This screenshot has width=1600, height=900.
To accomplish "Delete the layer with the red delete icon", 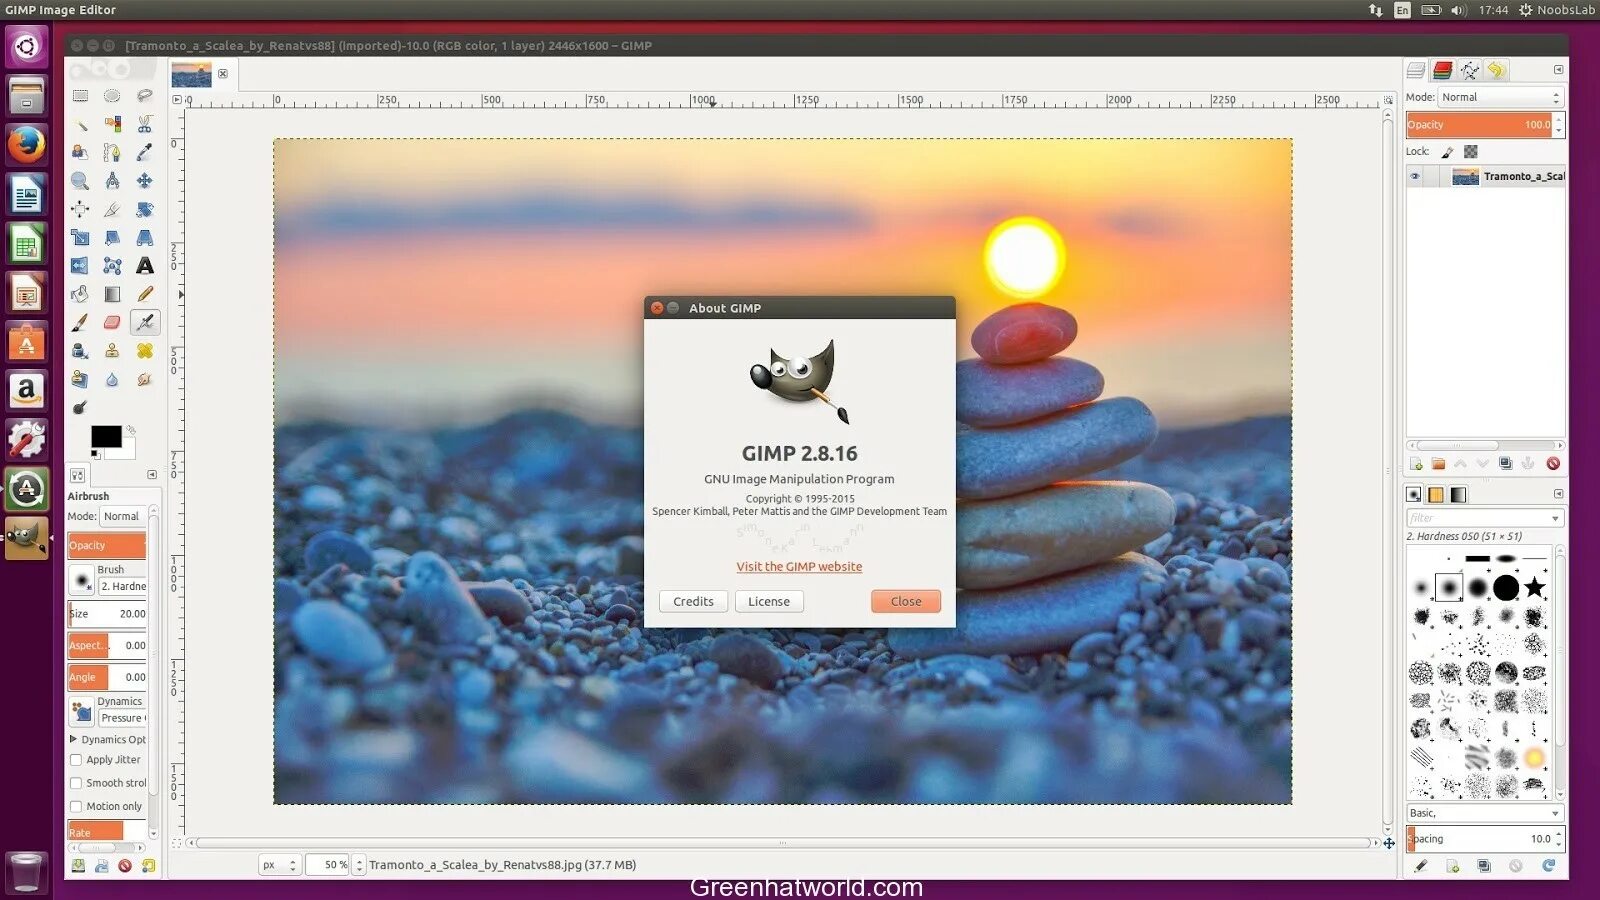I will click(1553, 464).
